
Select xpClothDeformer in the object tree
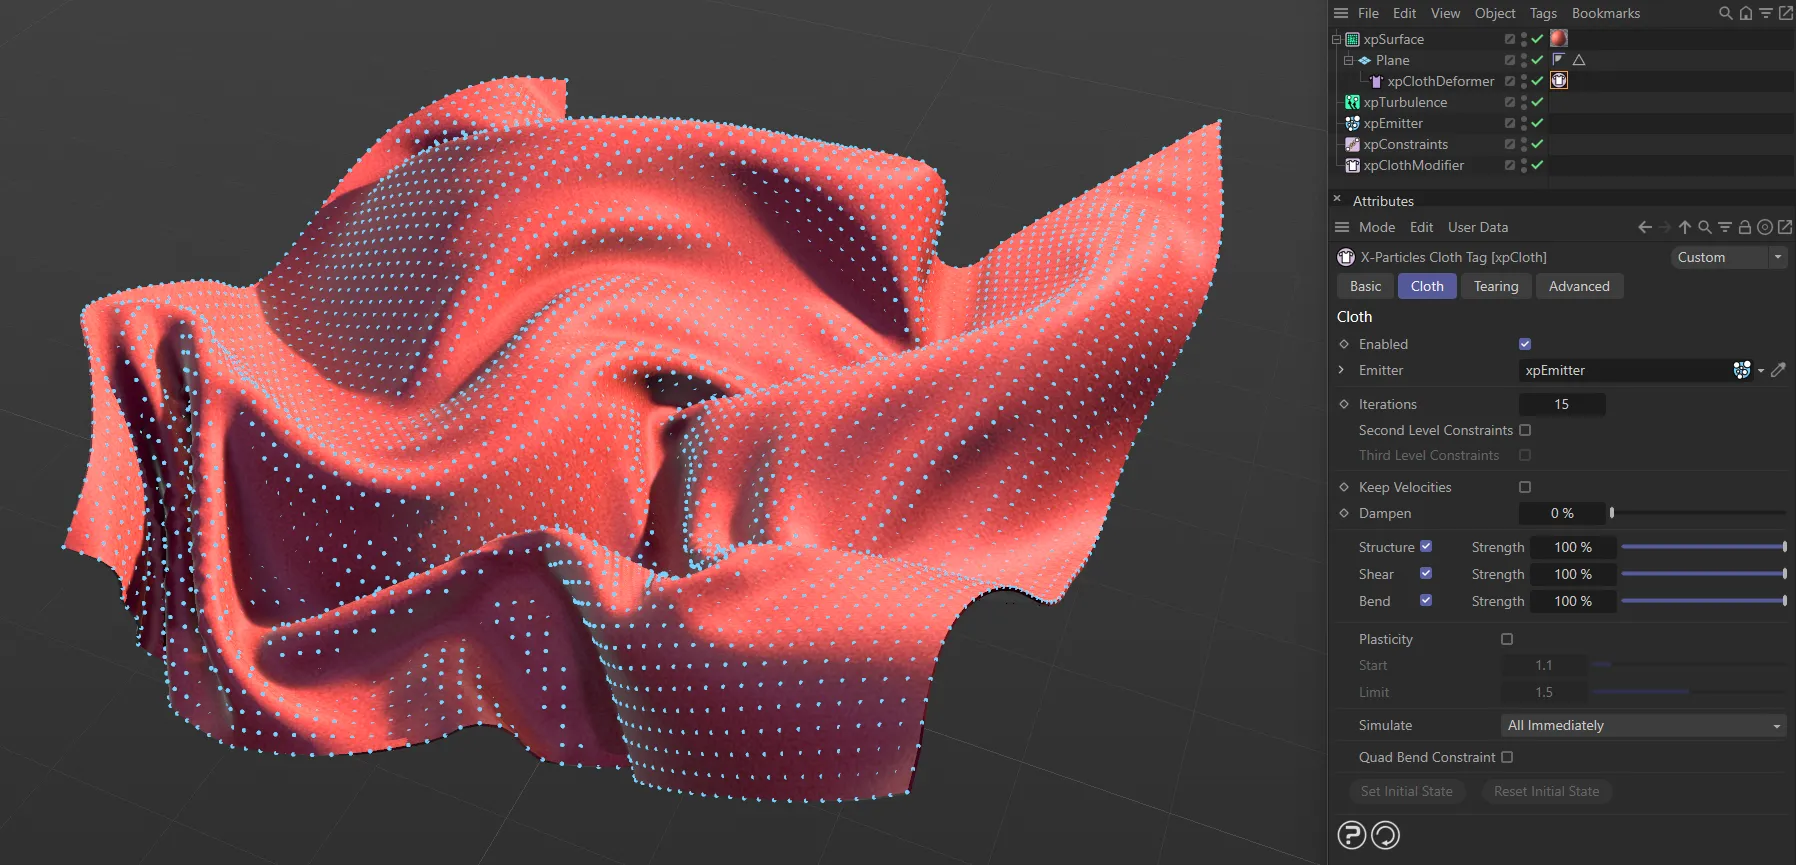[1440, 81]
